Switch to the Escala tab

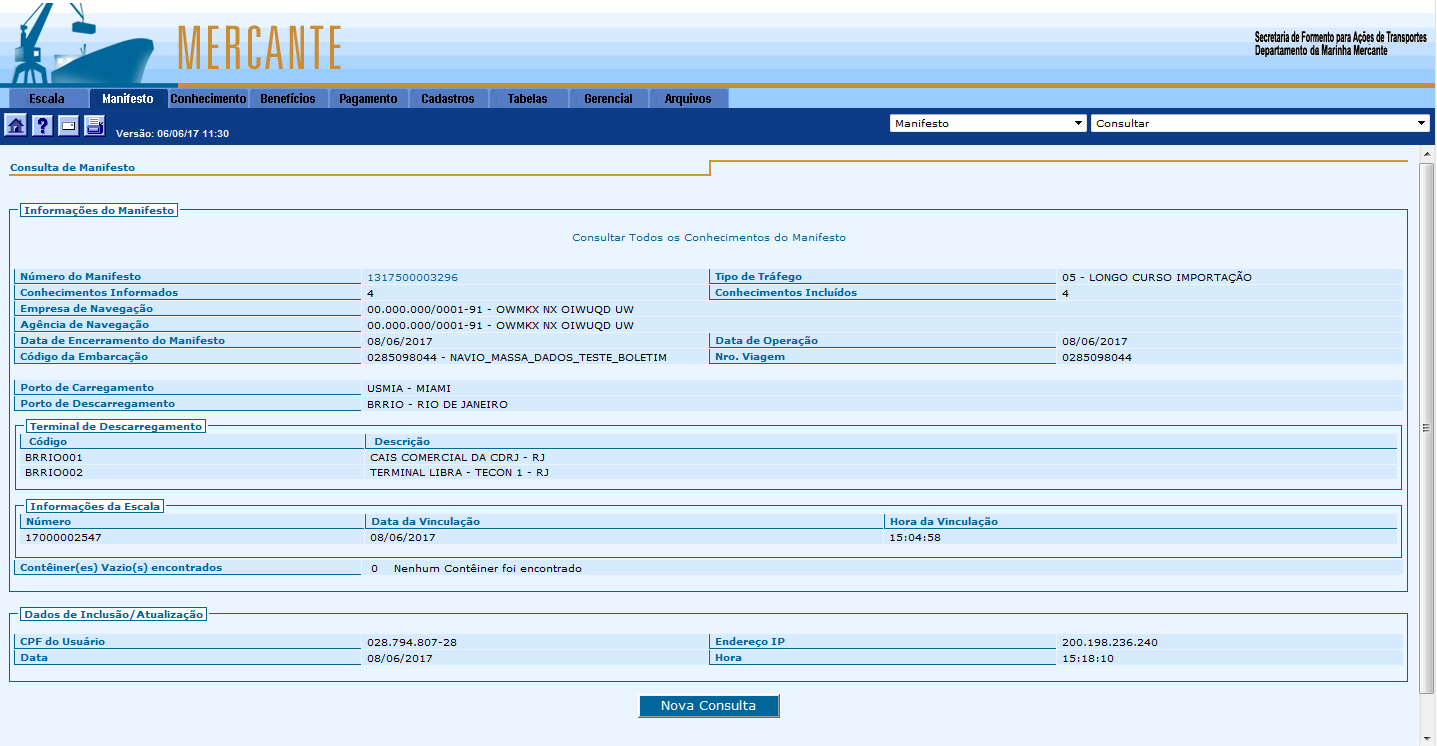click(x=47, y=99)
